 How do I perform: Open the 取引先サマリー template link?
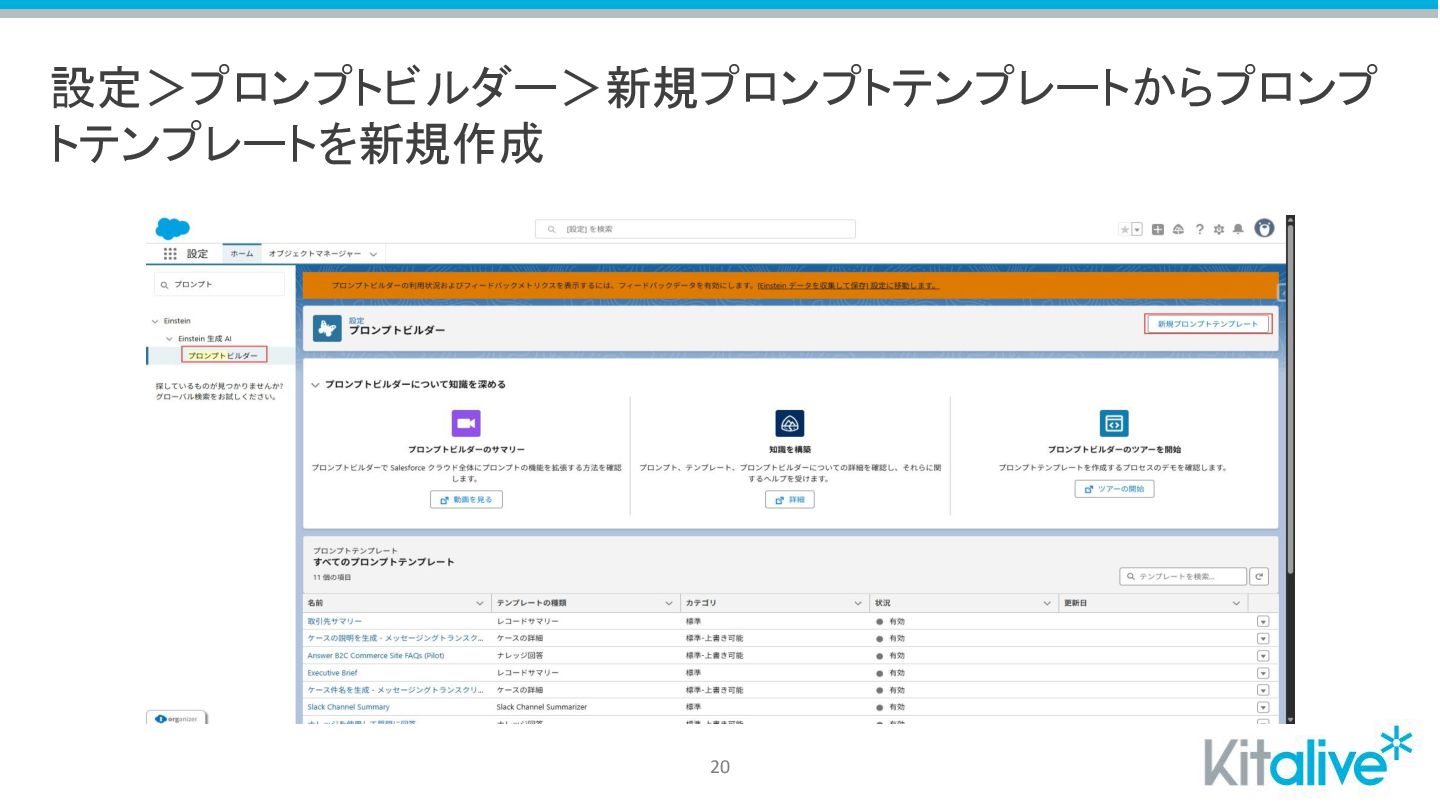[335, 621]
